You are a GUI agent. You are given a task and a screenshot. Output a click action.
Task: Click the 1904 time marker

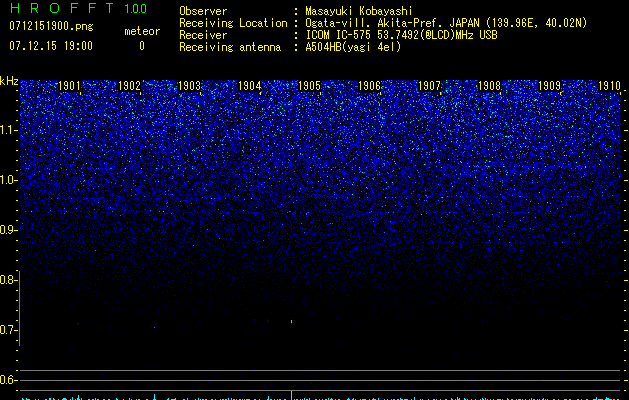click(x=250, y=86)
